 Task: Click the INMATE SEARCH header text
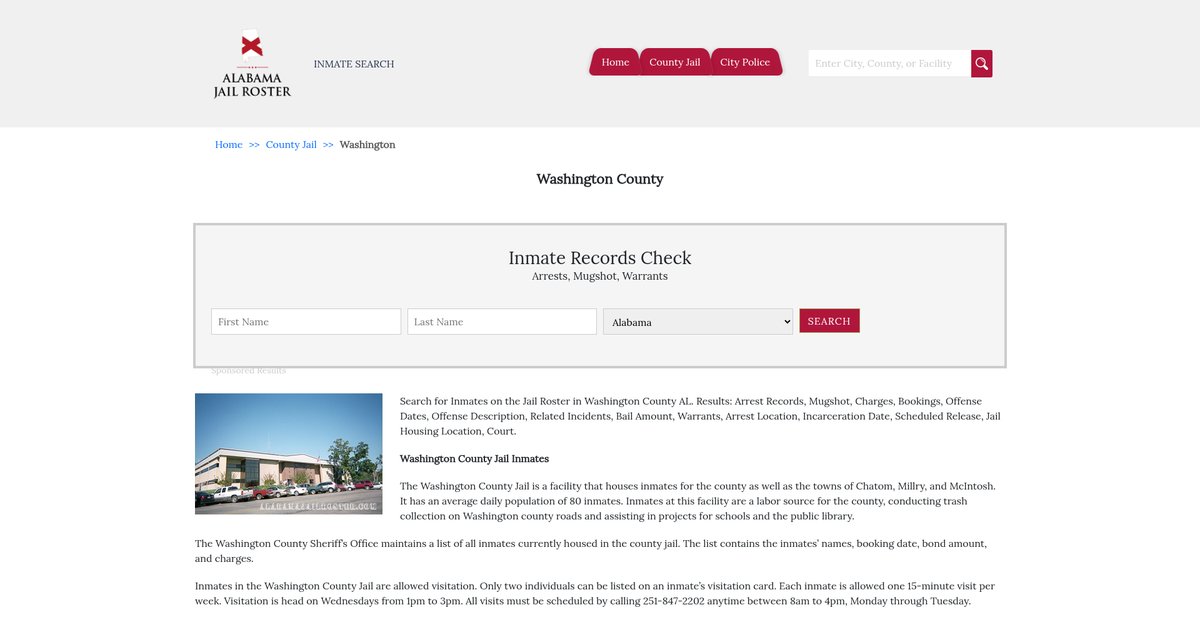[x=354, y=64]
